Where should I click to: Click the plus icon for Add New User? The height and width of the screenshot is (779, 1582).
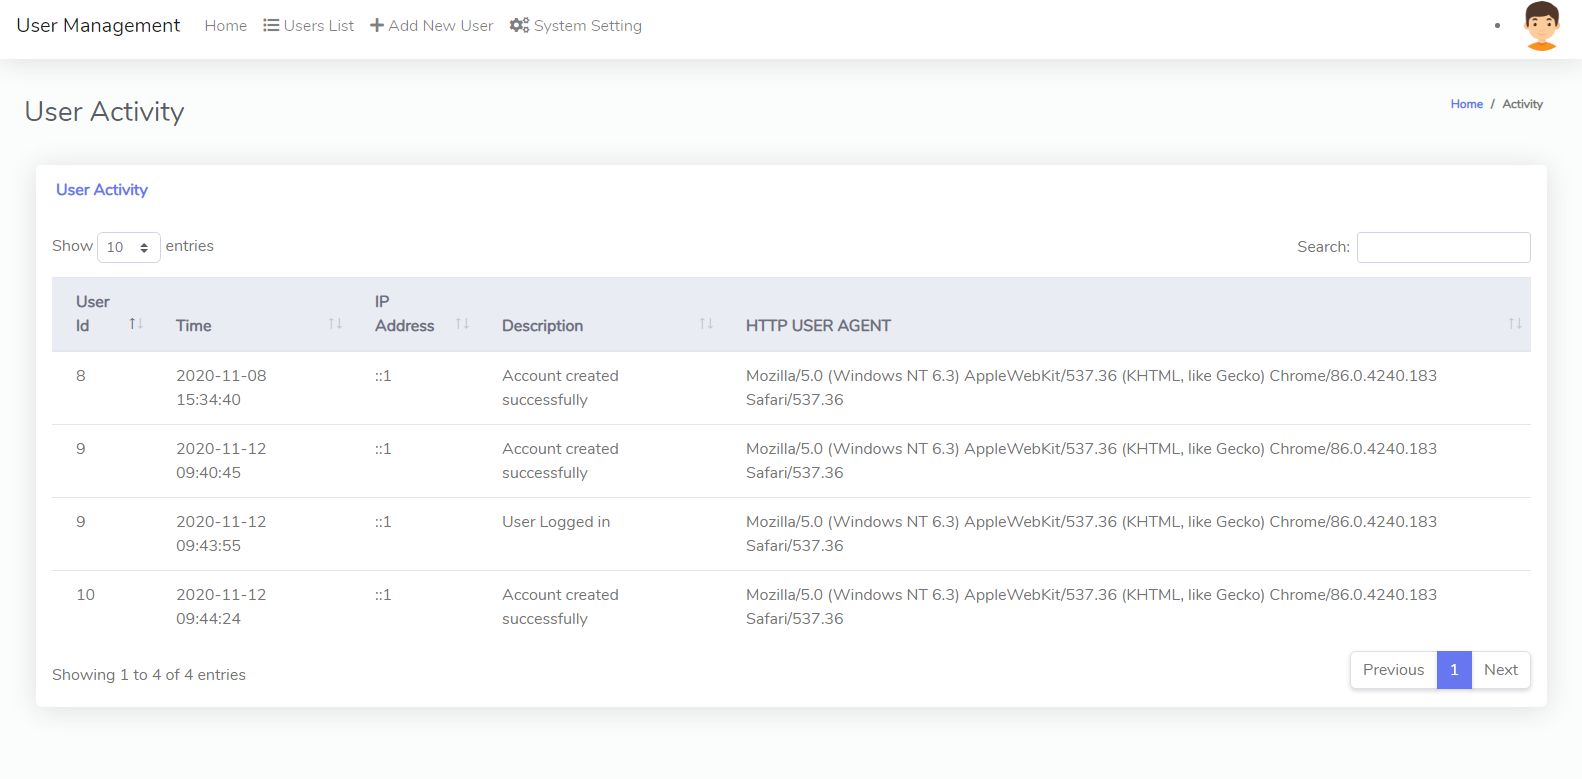coord(377,25)
